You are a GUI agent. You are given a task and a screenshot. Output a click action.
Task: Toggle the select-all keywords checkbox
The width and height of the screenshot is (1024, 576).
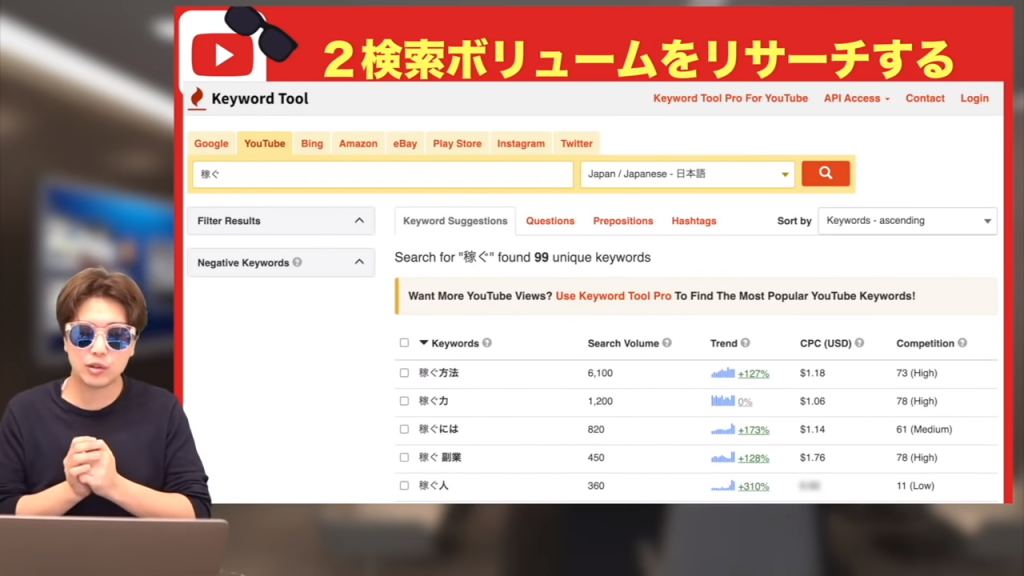404,343
